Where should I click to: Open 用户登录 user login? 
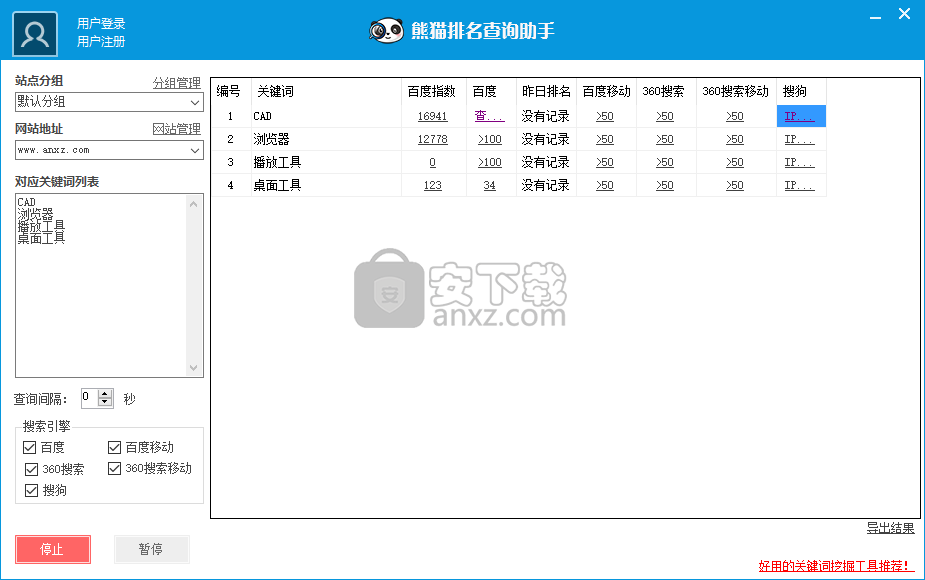click(x=101, y=24)
